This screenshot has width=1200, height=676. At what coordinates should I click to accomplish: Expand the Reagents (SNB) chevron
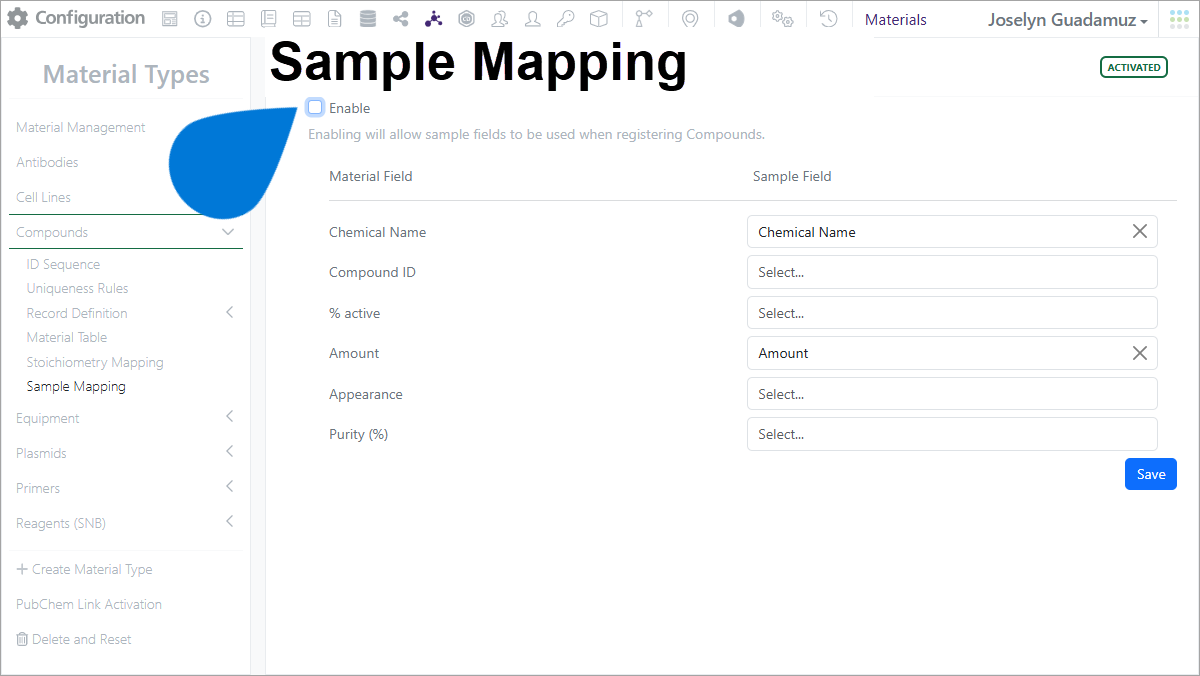coord(229,522)
